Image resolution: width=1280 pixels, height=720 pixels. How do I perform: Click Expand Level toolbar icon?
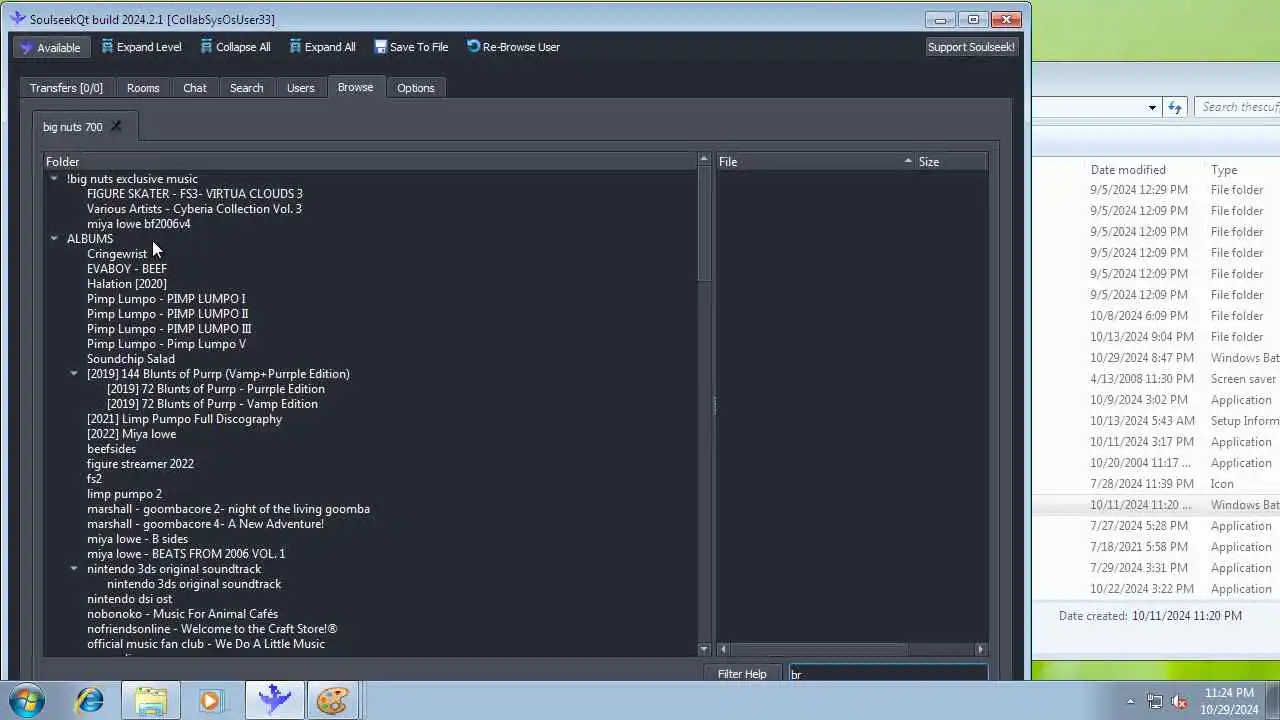(x=107, y=47)
